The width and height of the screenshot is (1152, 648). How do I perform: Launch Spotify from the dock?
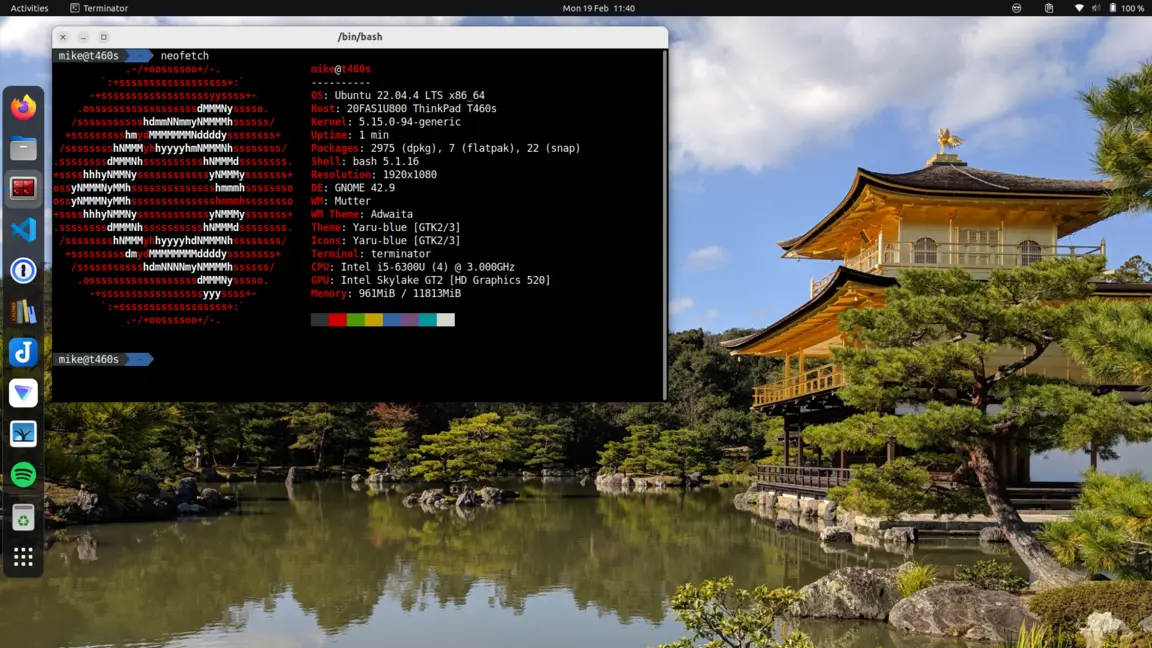click(x=23, y=474)
